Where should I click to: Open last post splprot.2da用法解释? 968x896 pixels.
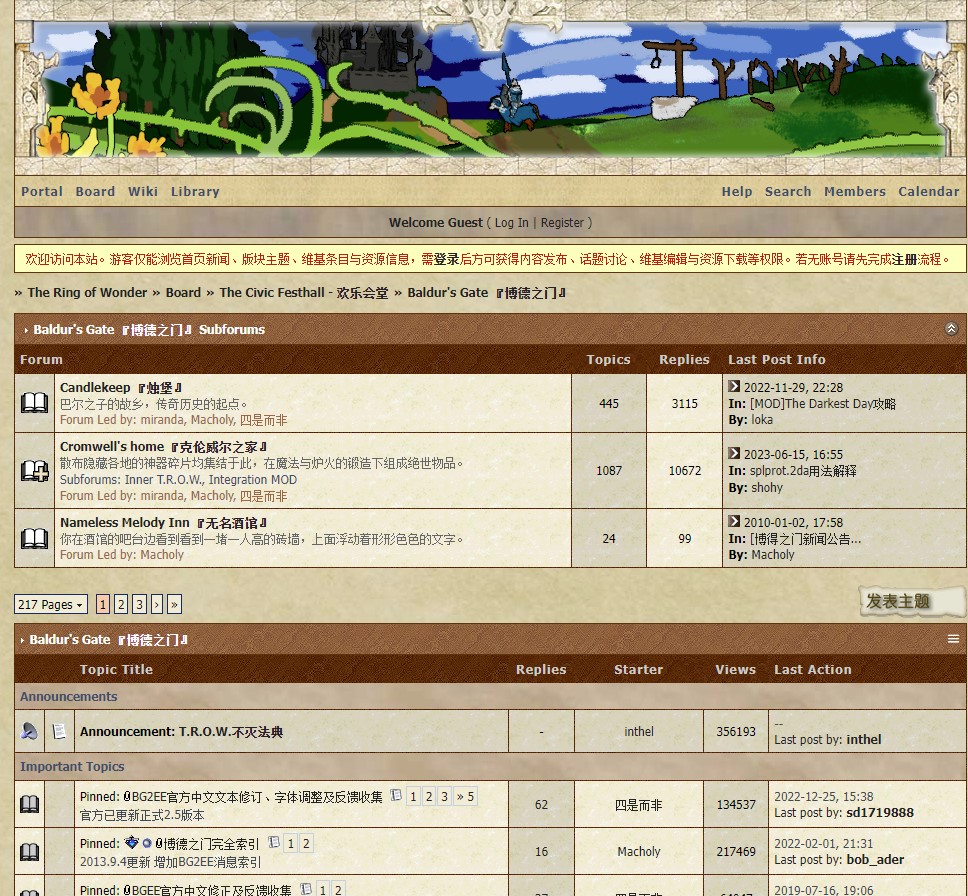[803, 471]
